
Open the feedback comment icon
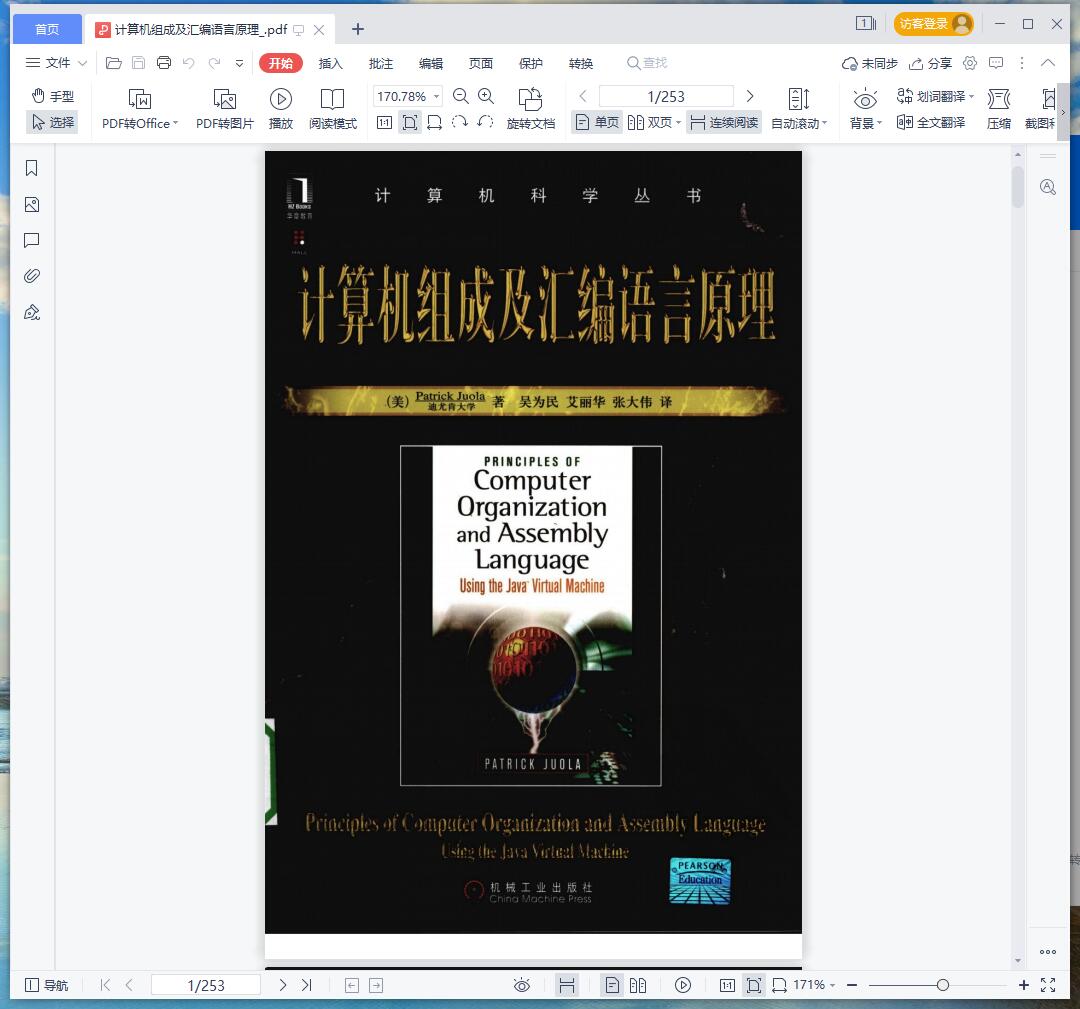pos(996,63)
